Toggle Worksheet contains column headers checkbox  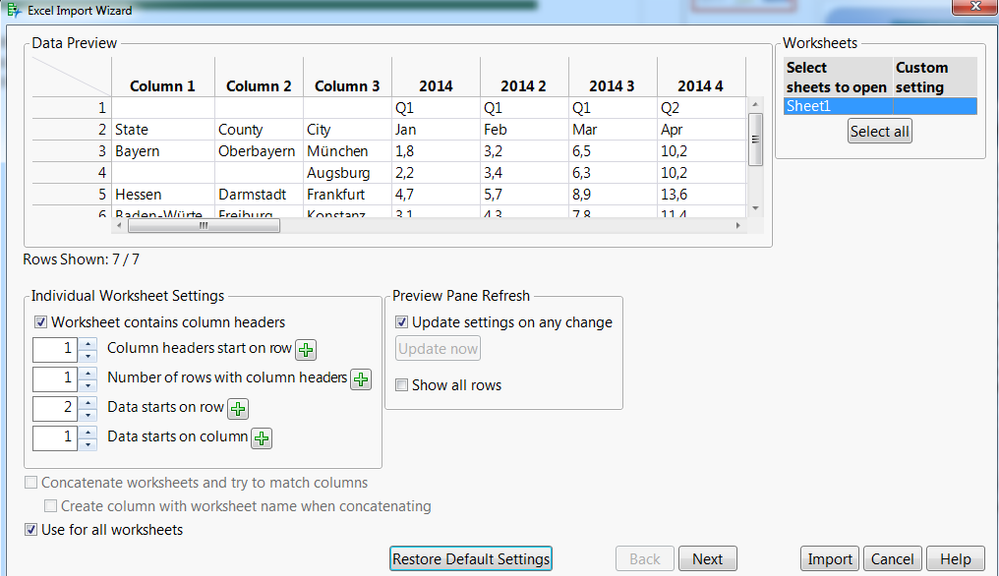point(40,322)
